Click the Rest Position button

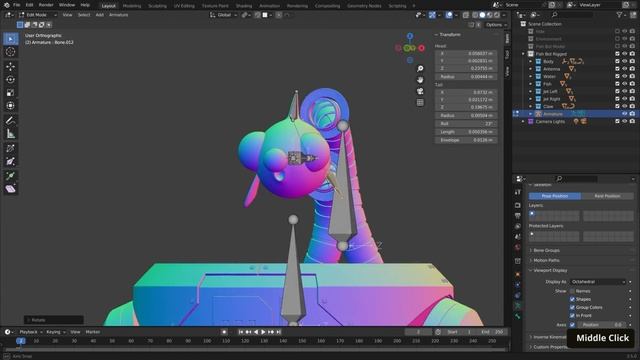click(607, 196)
